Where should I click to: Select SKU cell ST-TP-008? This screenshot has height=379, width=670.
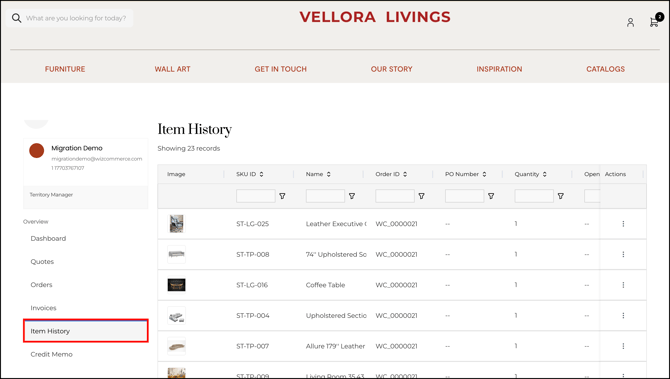(253, 255)
